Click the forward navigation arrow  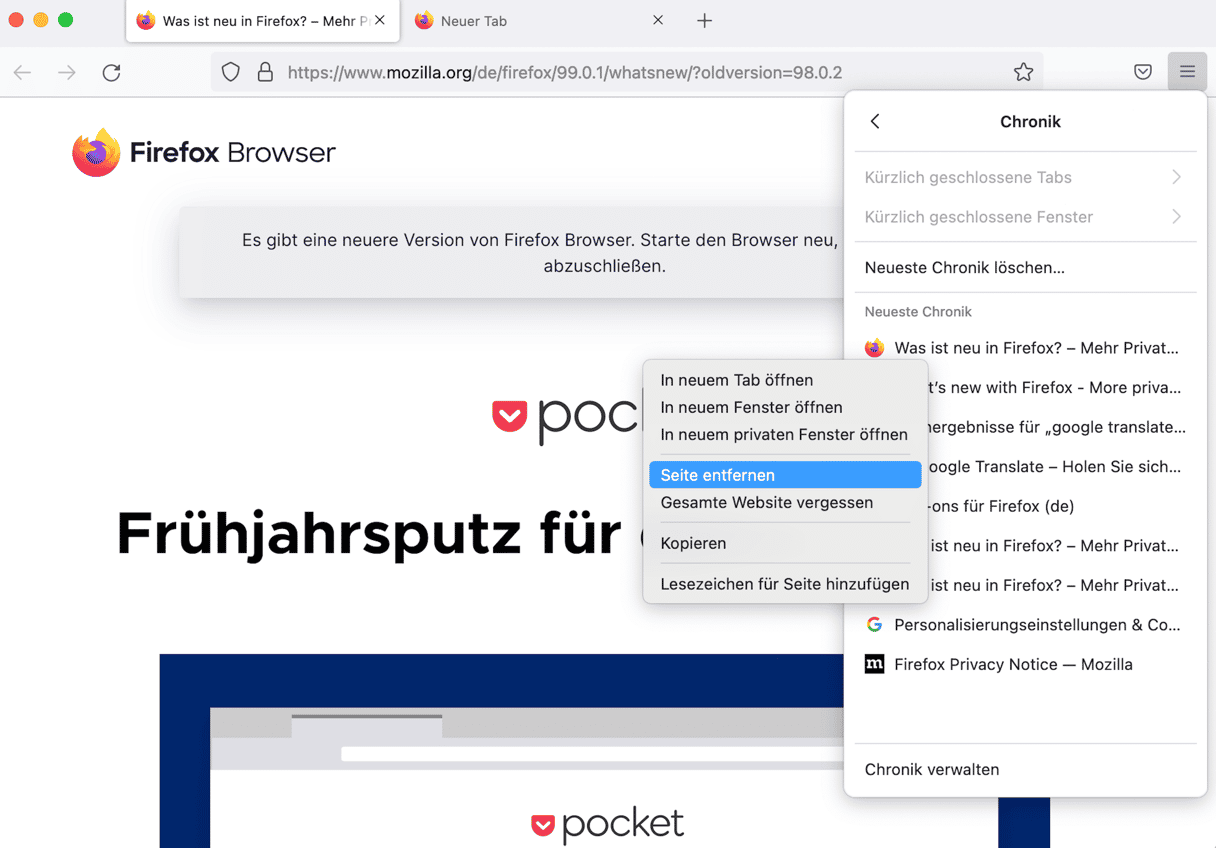(x=67, y=72)
